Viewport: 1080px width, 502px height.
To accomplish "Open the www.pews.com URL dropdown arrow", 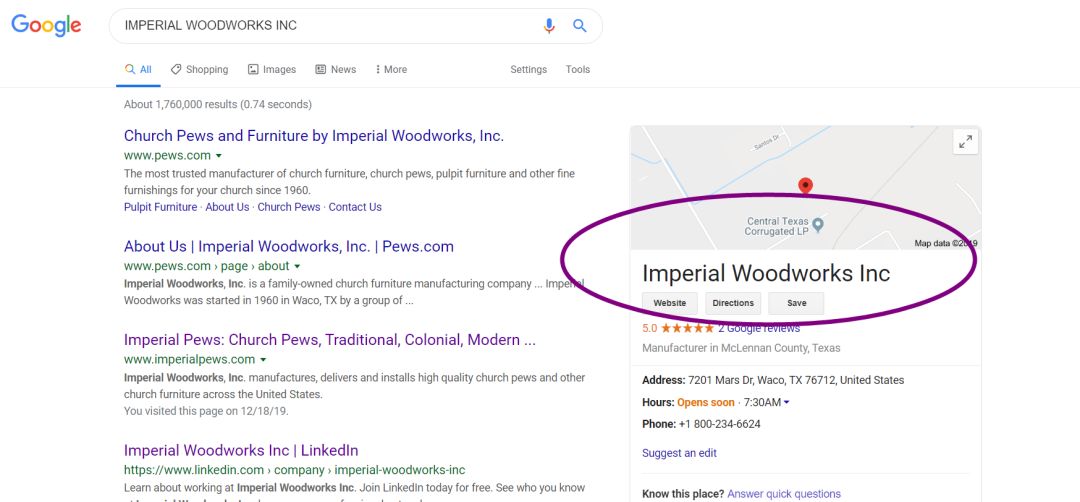I will 218,156.
